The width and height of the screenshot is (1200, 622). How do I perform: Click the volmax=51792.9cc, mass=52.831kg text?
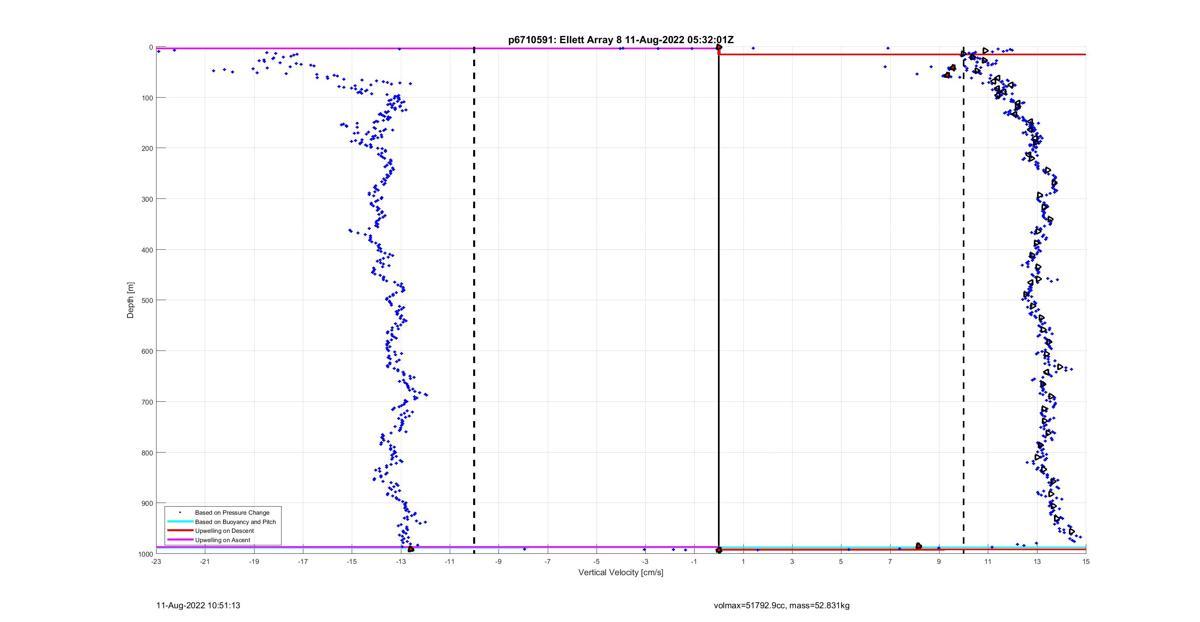[x=782, y=605]
